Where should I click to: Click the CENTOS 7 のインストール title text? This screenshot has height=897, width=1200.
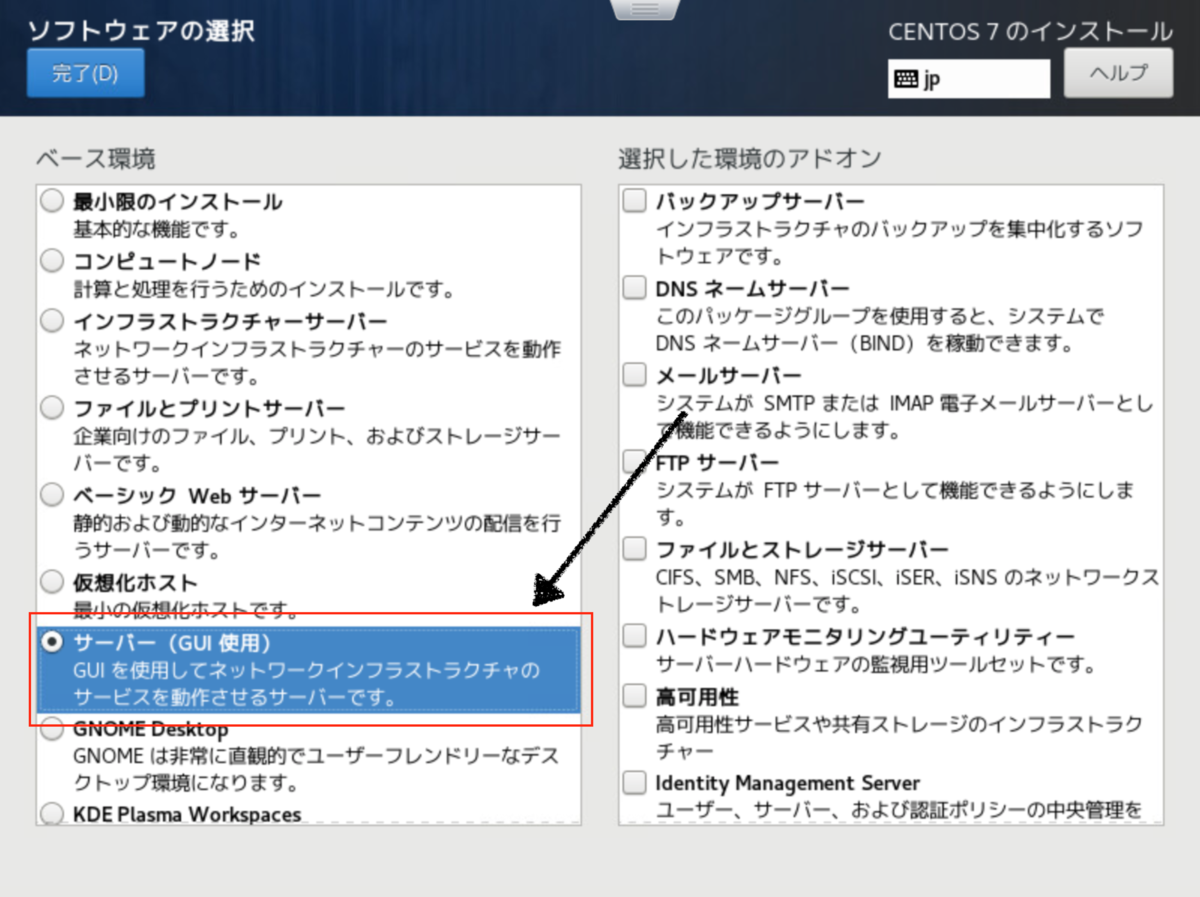pos(1030,32)
